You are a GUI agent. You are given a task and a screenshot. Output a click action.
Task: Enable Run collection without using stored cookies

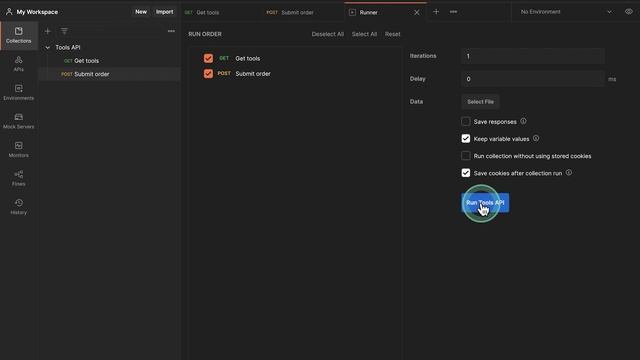point(466,156)
